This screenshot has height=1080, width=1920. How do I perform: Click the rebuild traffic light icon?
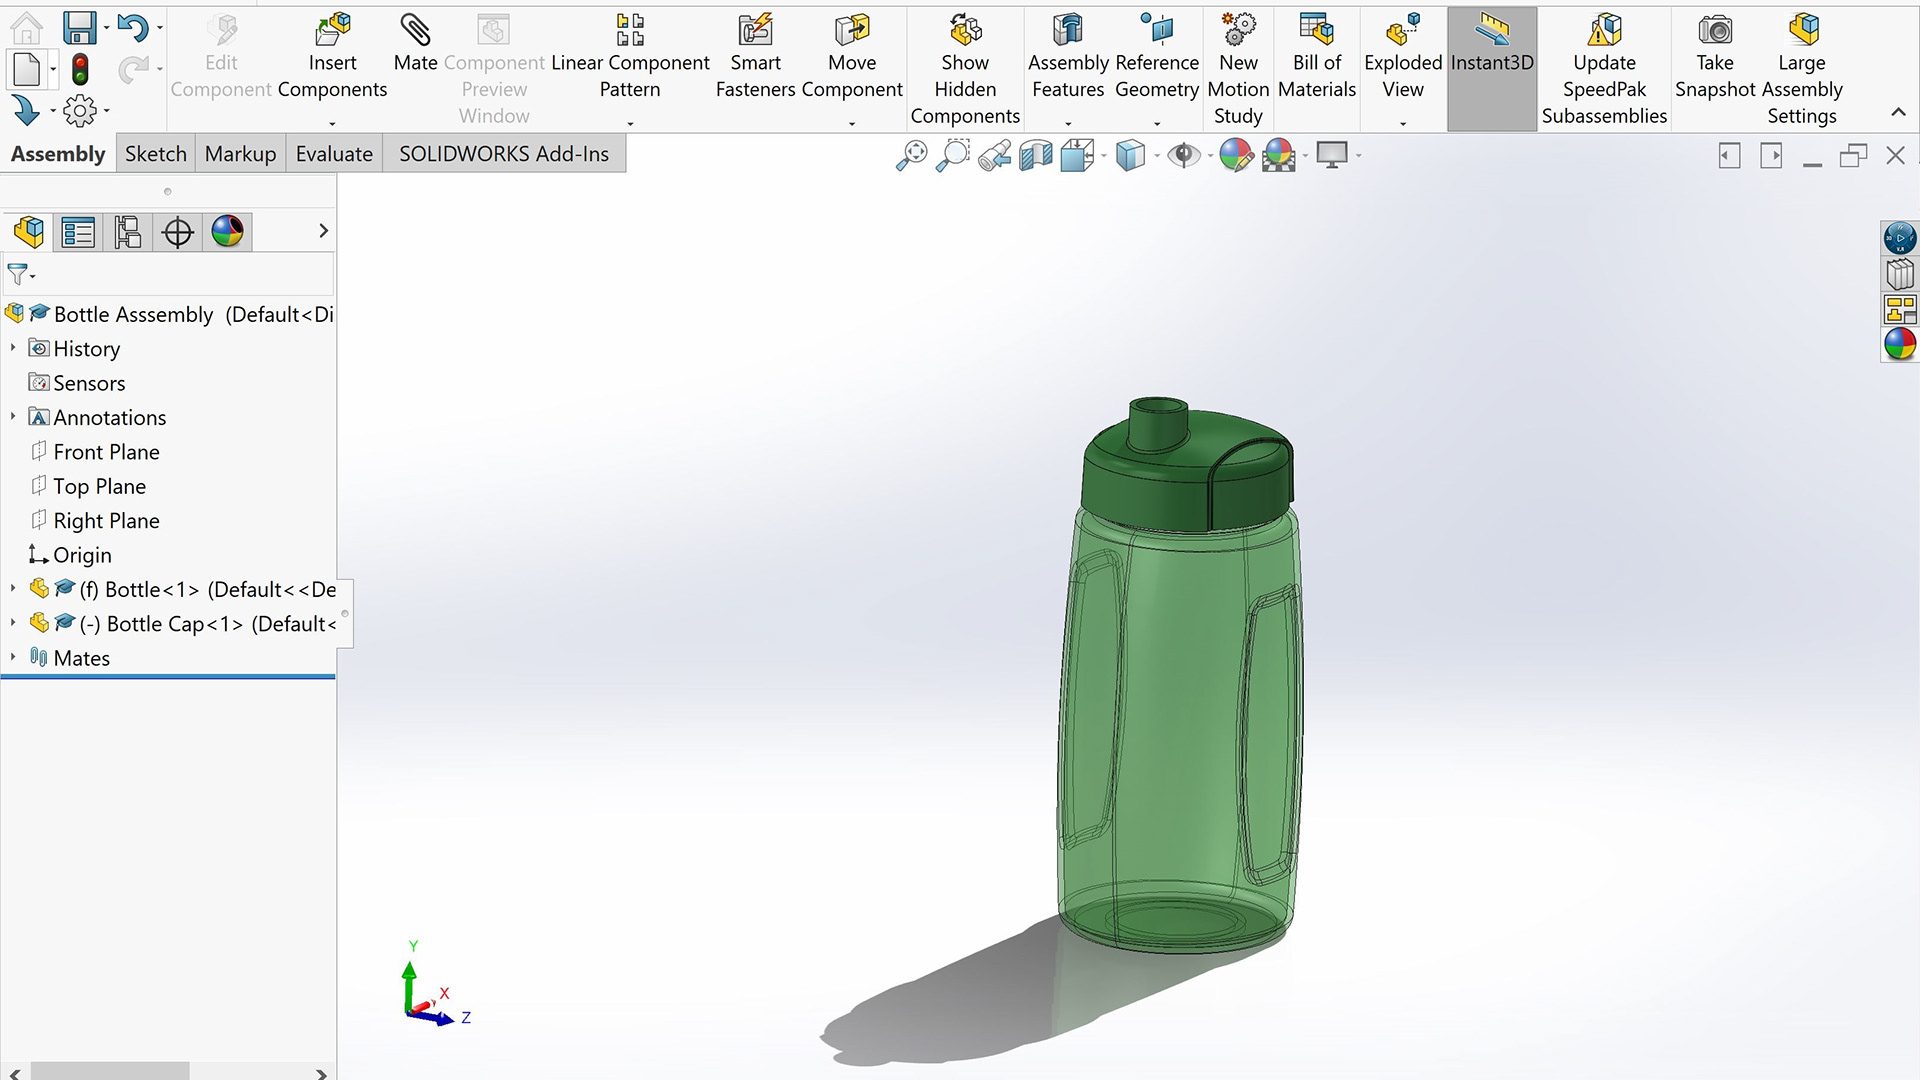pos(80,70)
